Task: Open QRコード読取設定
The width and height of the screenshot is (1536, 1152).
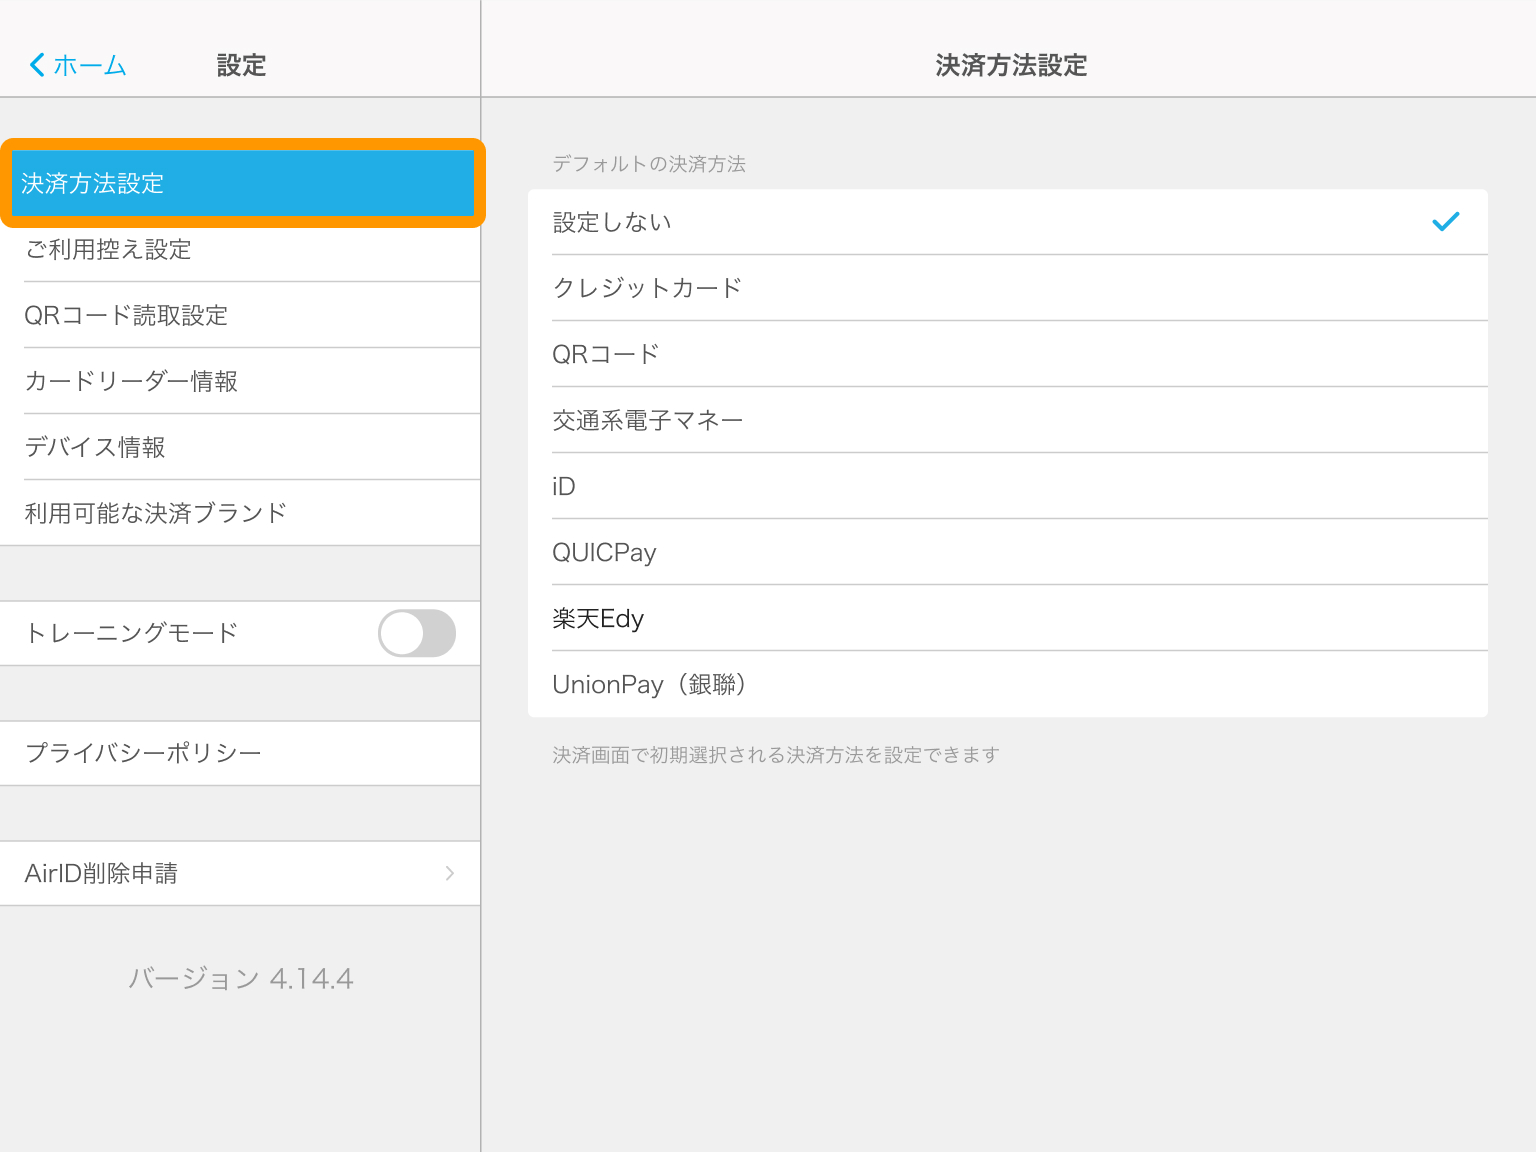Action: pos(240,315)
